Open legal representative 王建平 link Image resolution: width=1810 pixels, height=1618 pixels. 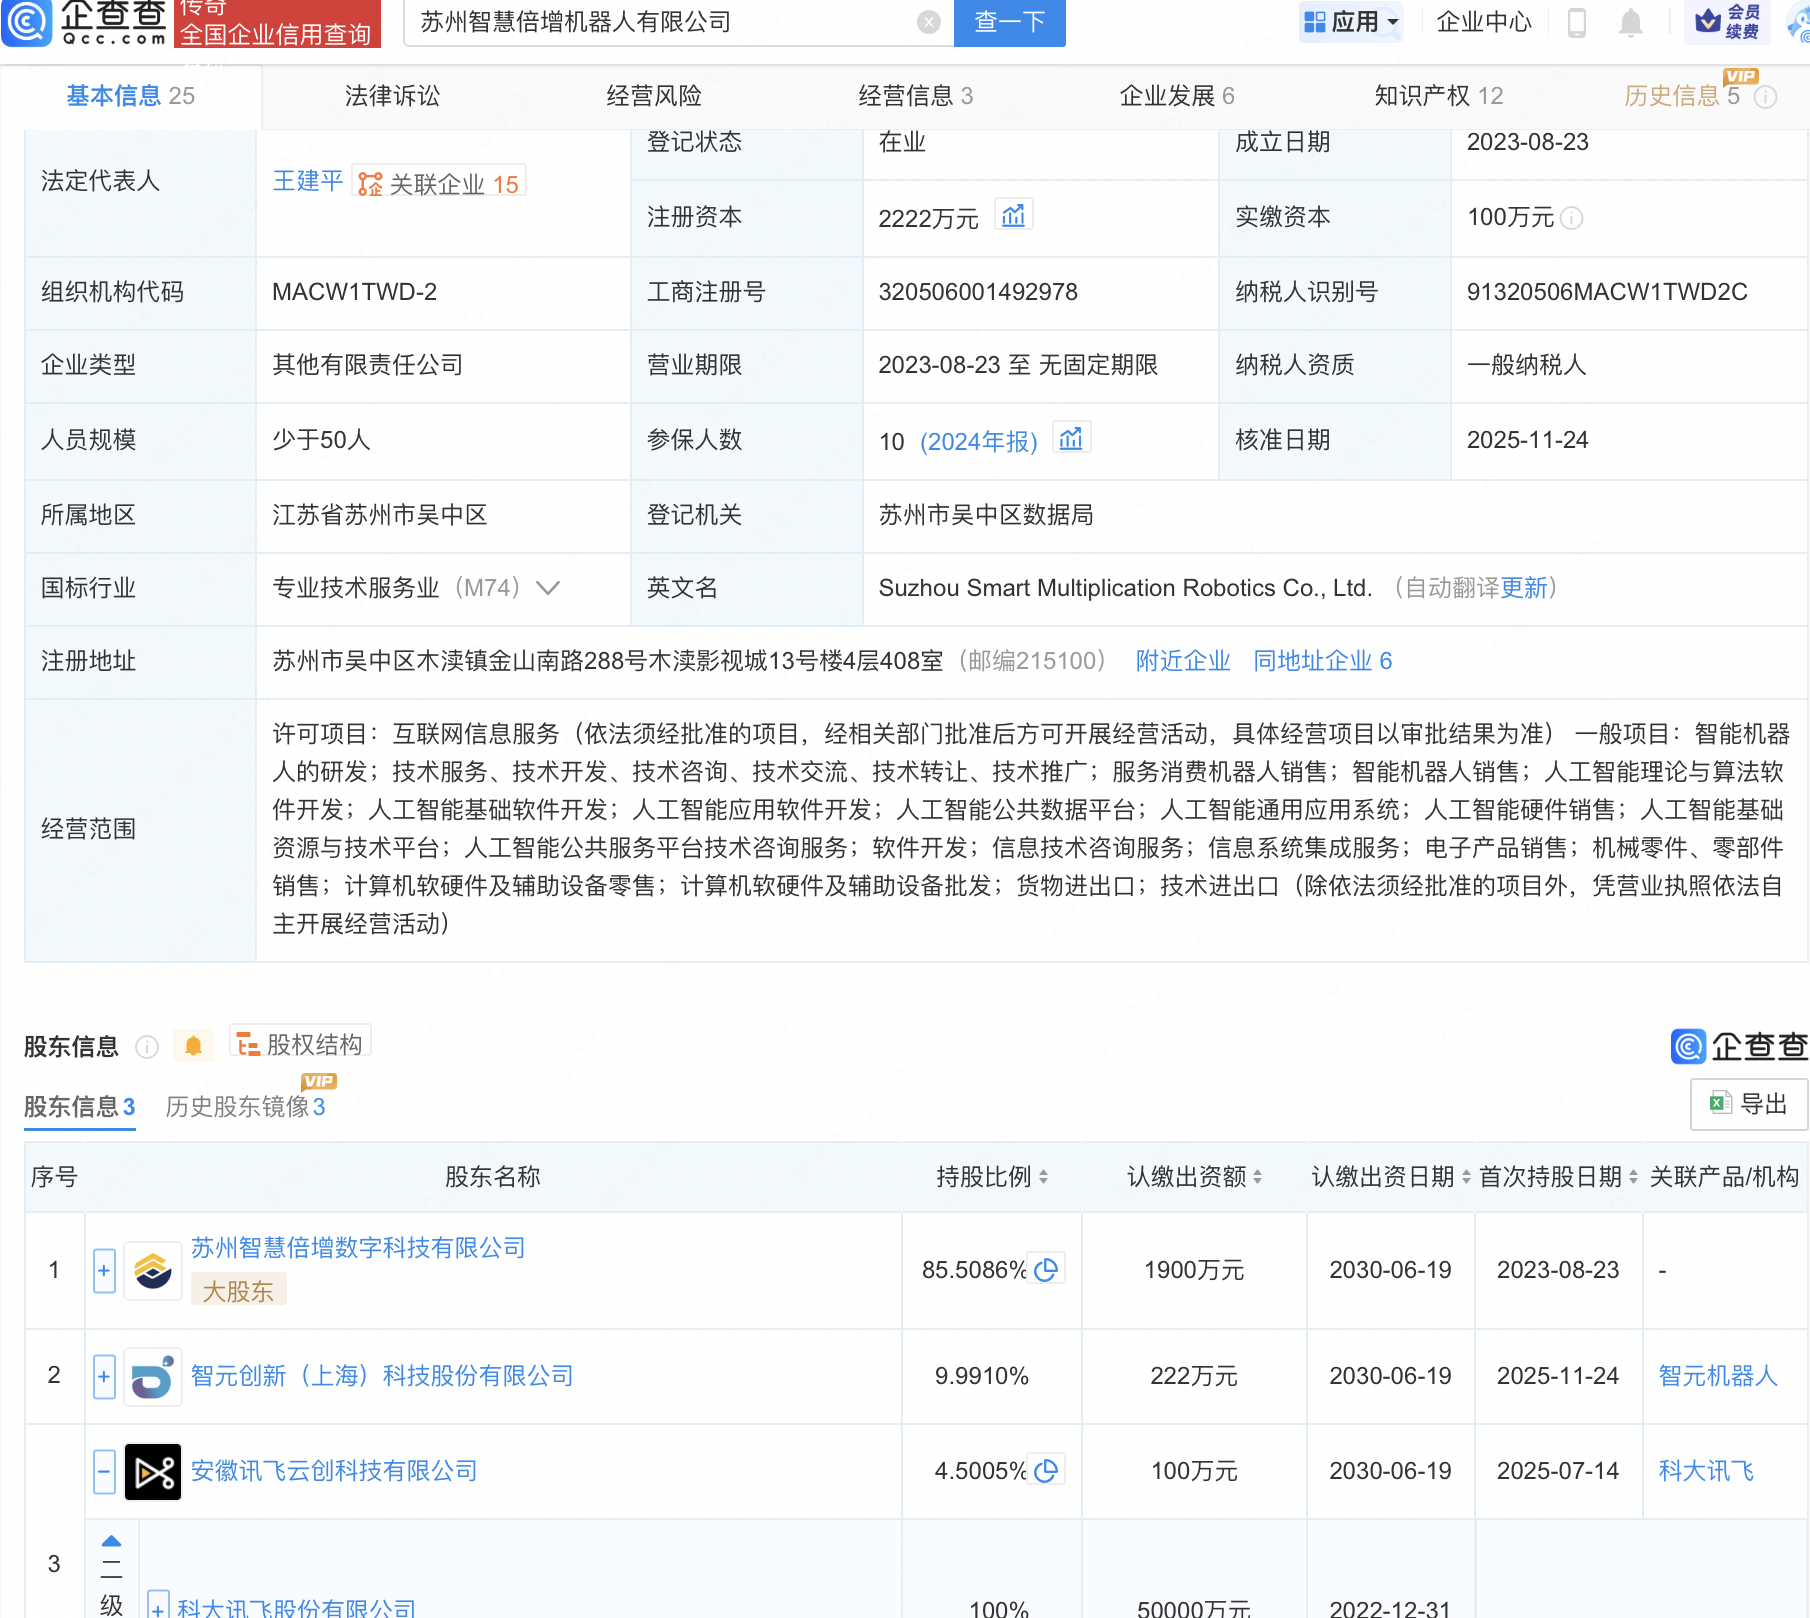tap(307, 181)
